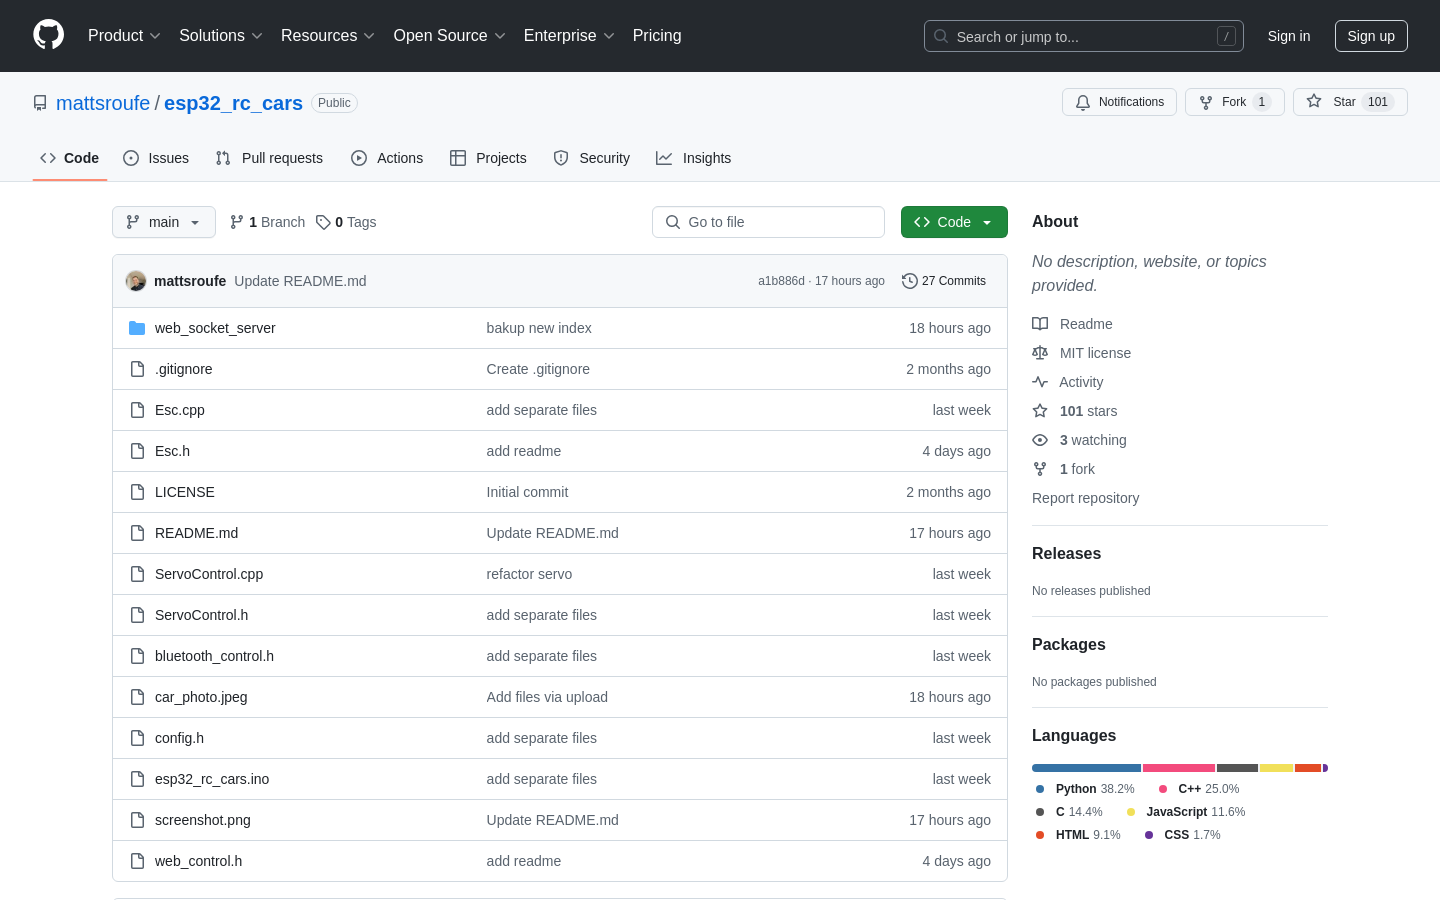Image resolution: width=1440 pixels, height=900 pixels.
Task: Click the 'refactor servo' commit message
Action: pyautogui.click(x=529, y=574)
